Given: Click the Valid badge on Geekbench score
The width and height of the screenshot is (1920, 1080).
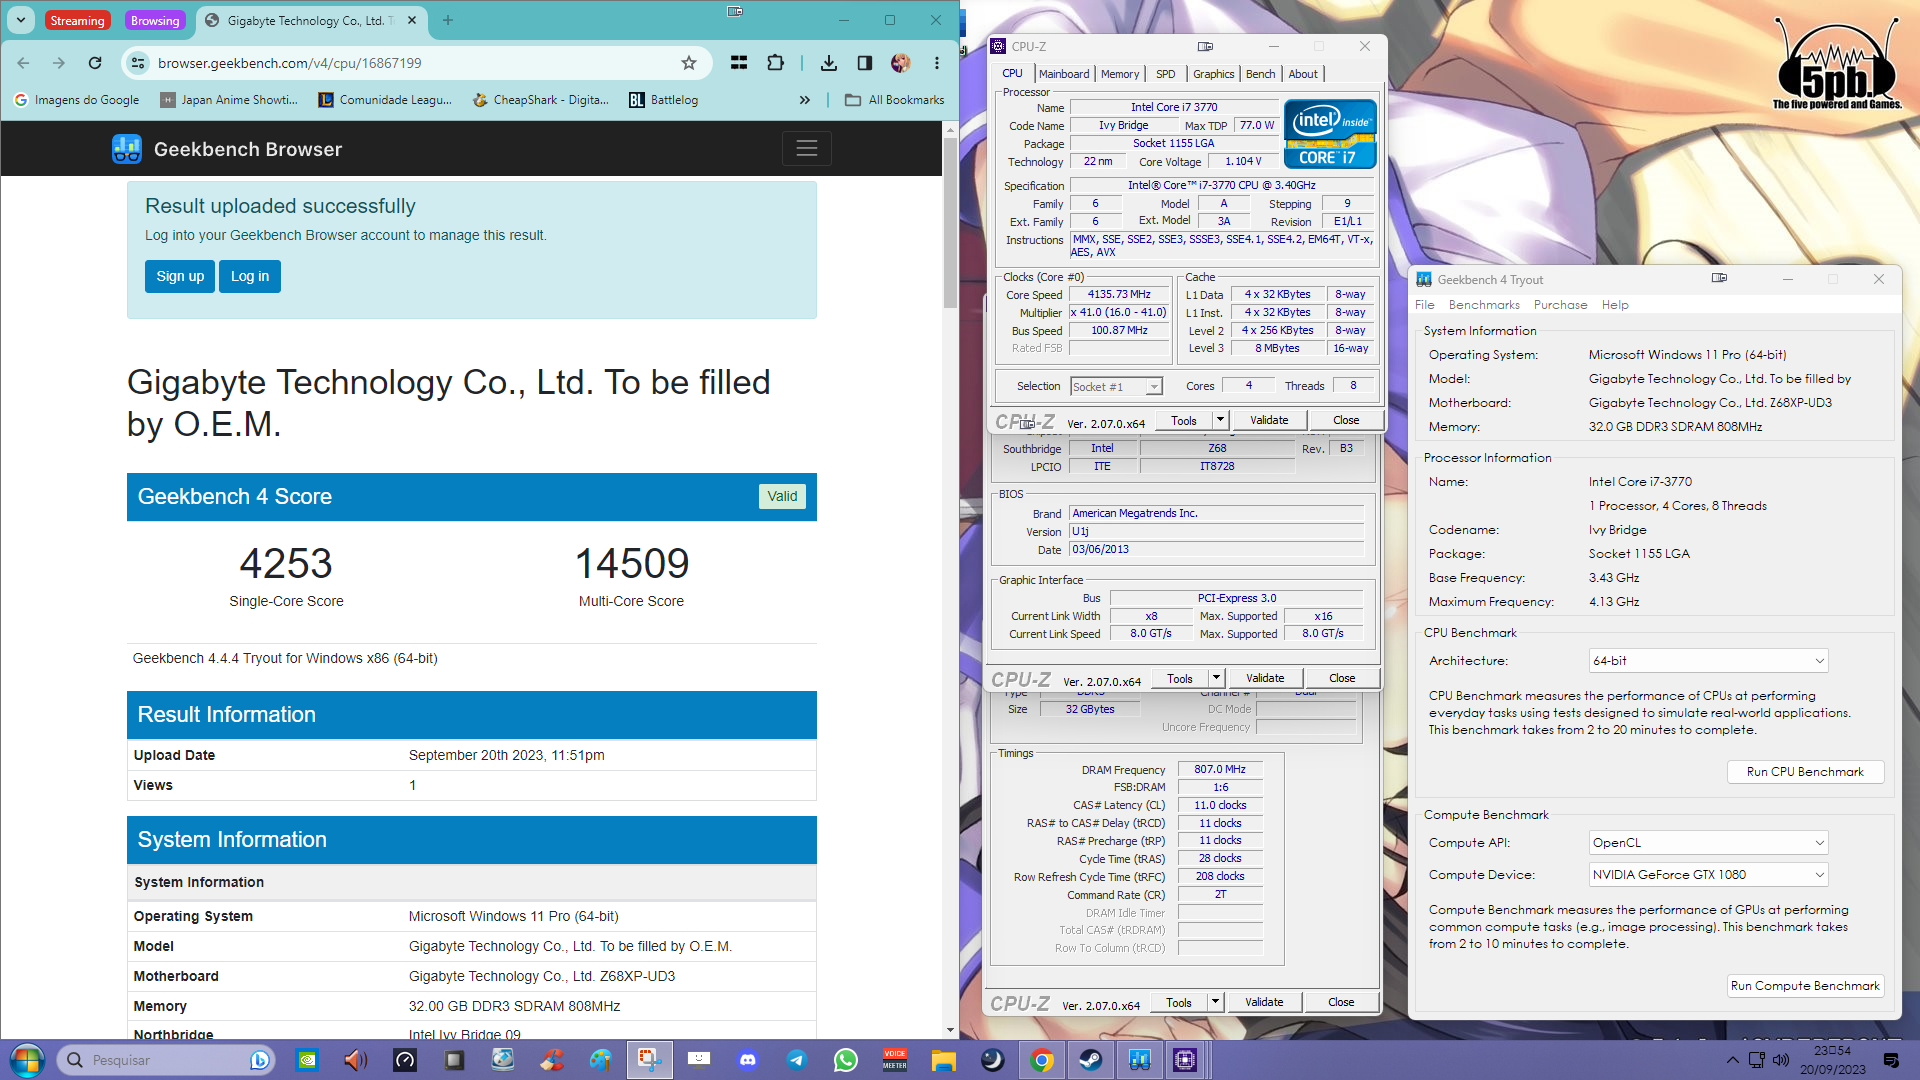Looking at the screenshot, I should pyautogui.click(x=782, y=497).
